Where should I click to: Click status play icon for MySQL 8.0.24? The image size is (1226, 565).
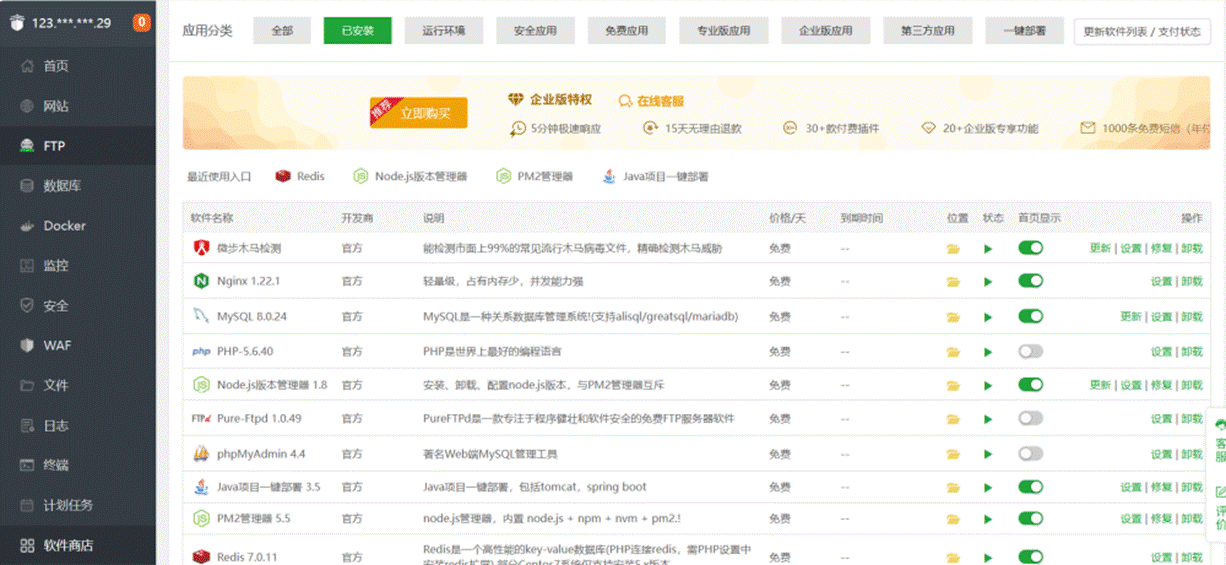pos(988,317)
